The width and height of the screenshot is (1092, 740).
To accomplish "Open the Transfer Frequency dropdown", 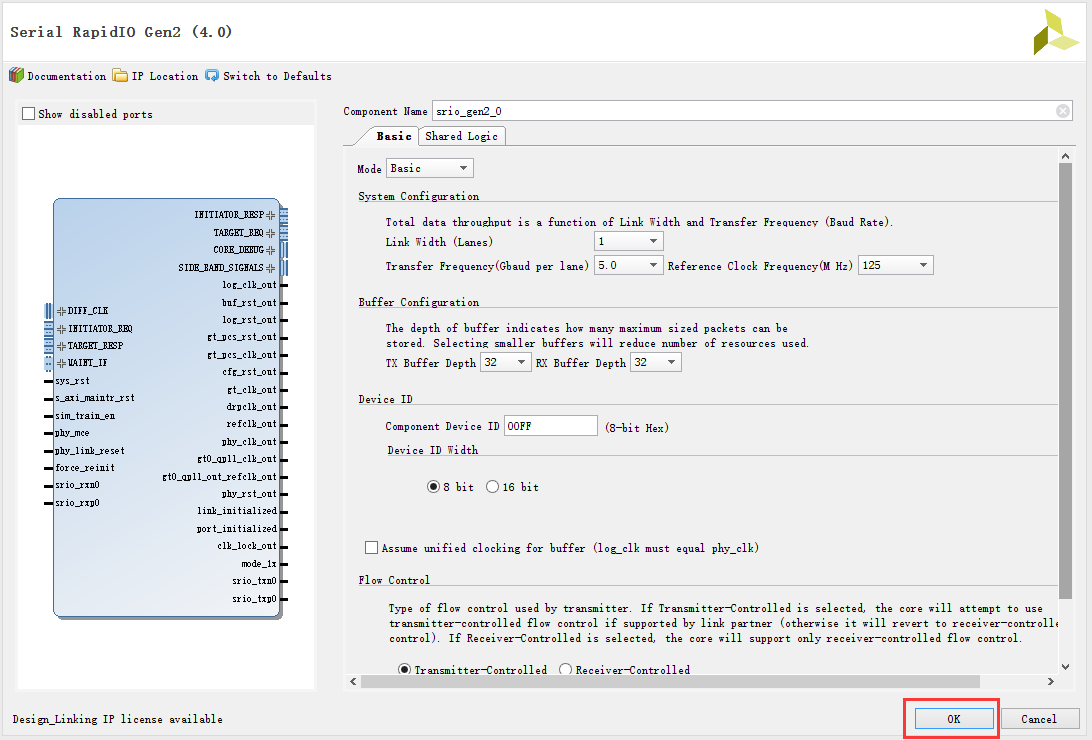I will coord(628,265).
